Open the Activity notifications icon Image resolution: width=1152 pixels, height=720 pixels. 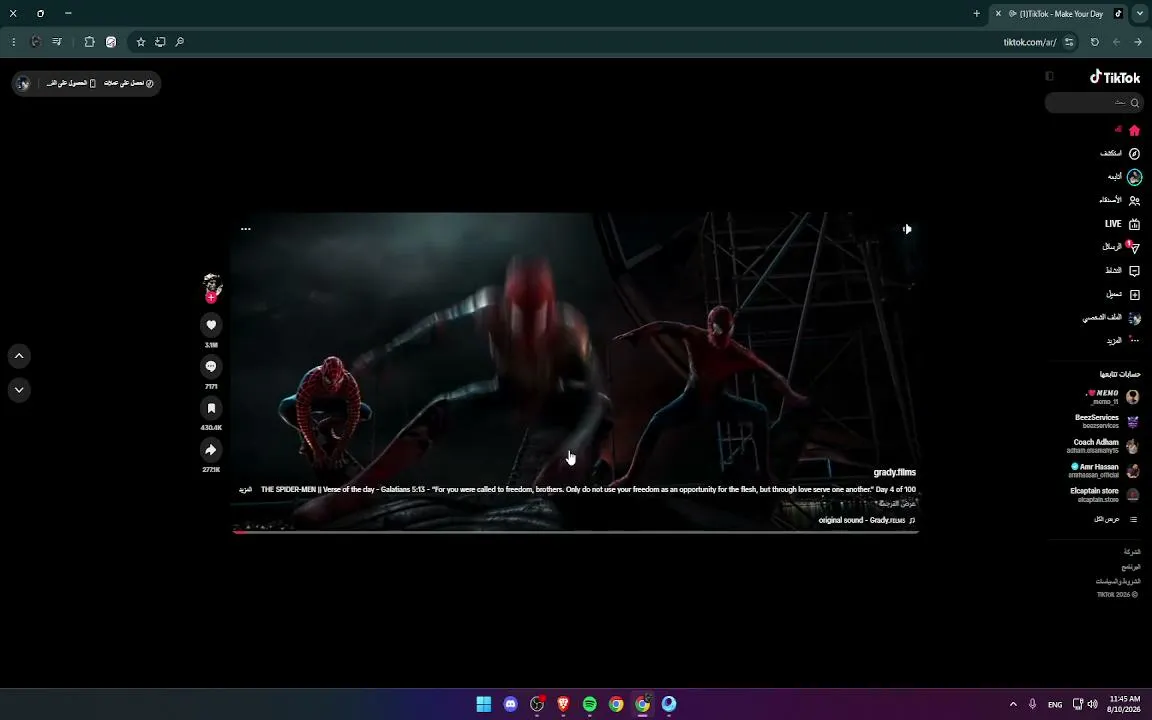(1134, 271)
